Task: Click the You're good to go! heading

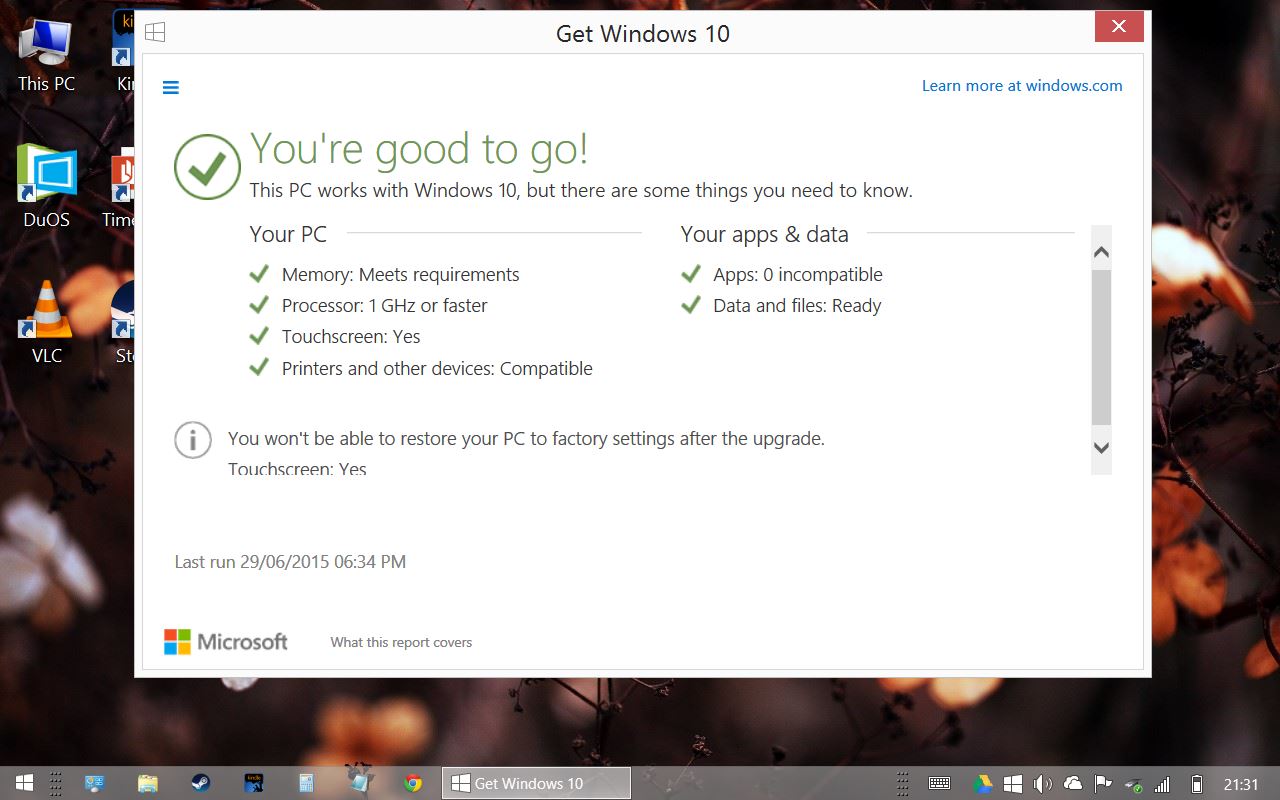Action: (x=419, y=149)
